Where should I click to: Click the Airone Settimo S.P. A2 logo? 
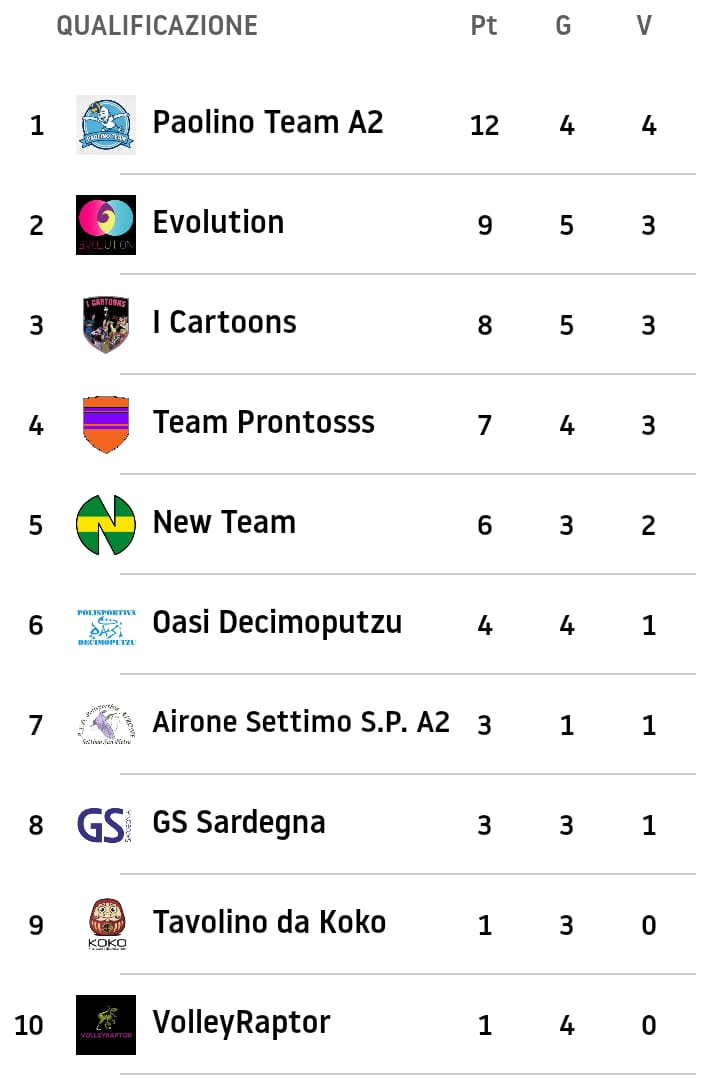coord(106,725)
